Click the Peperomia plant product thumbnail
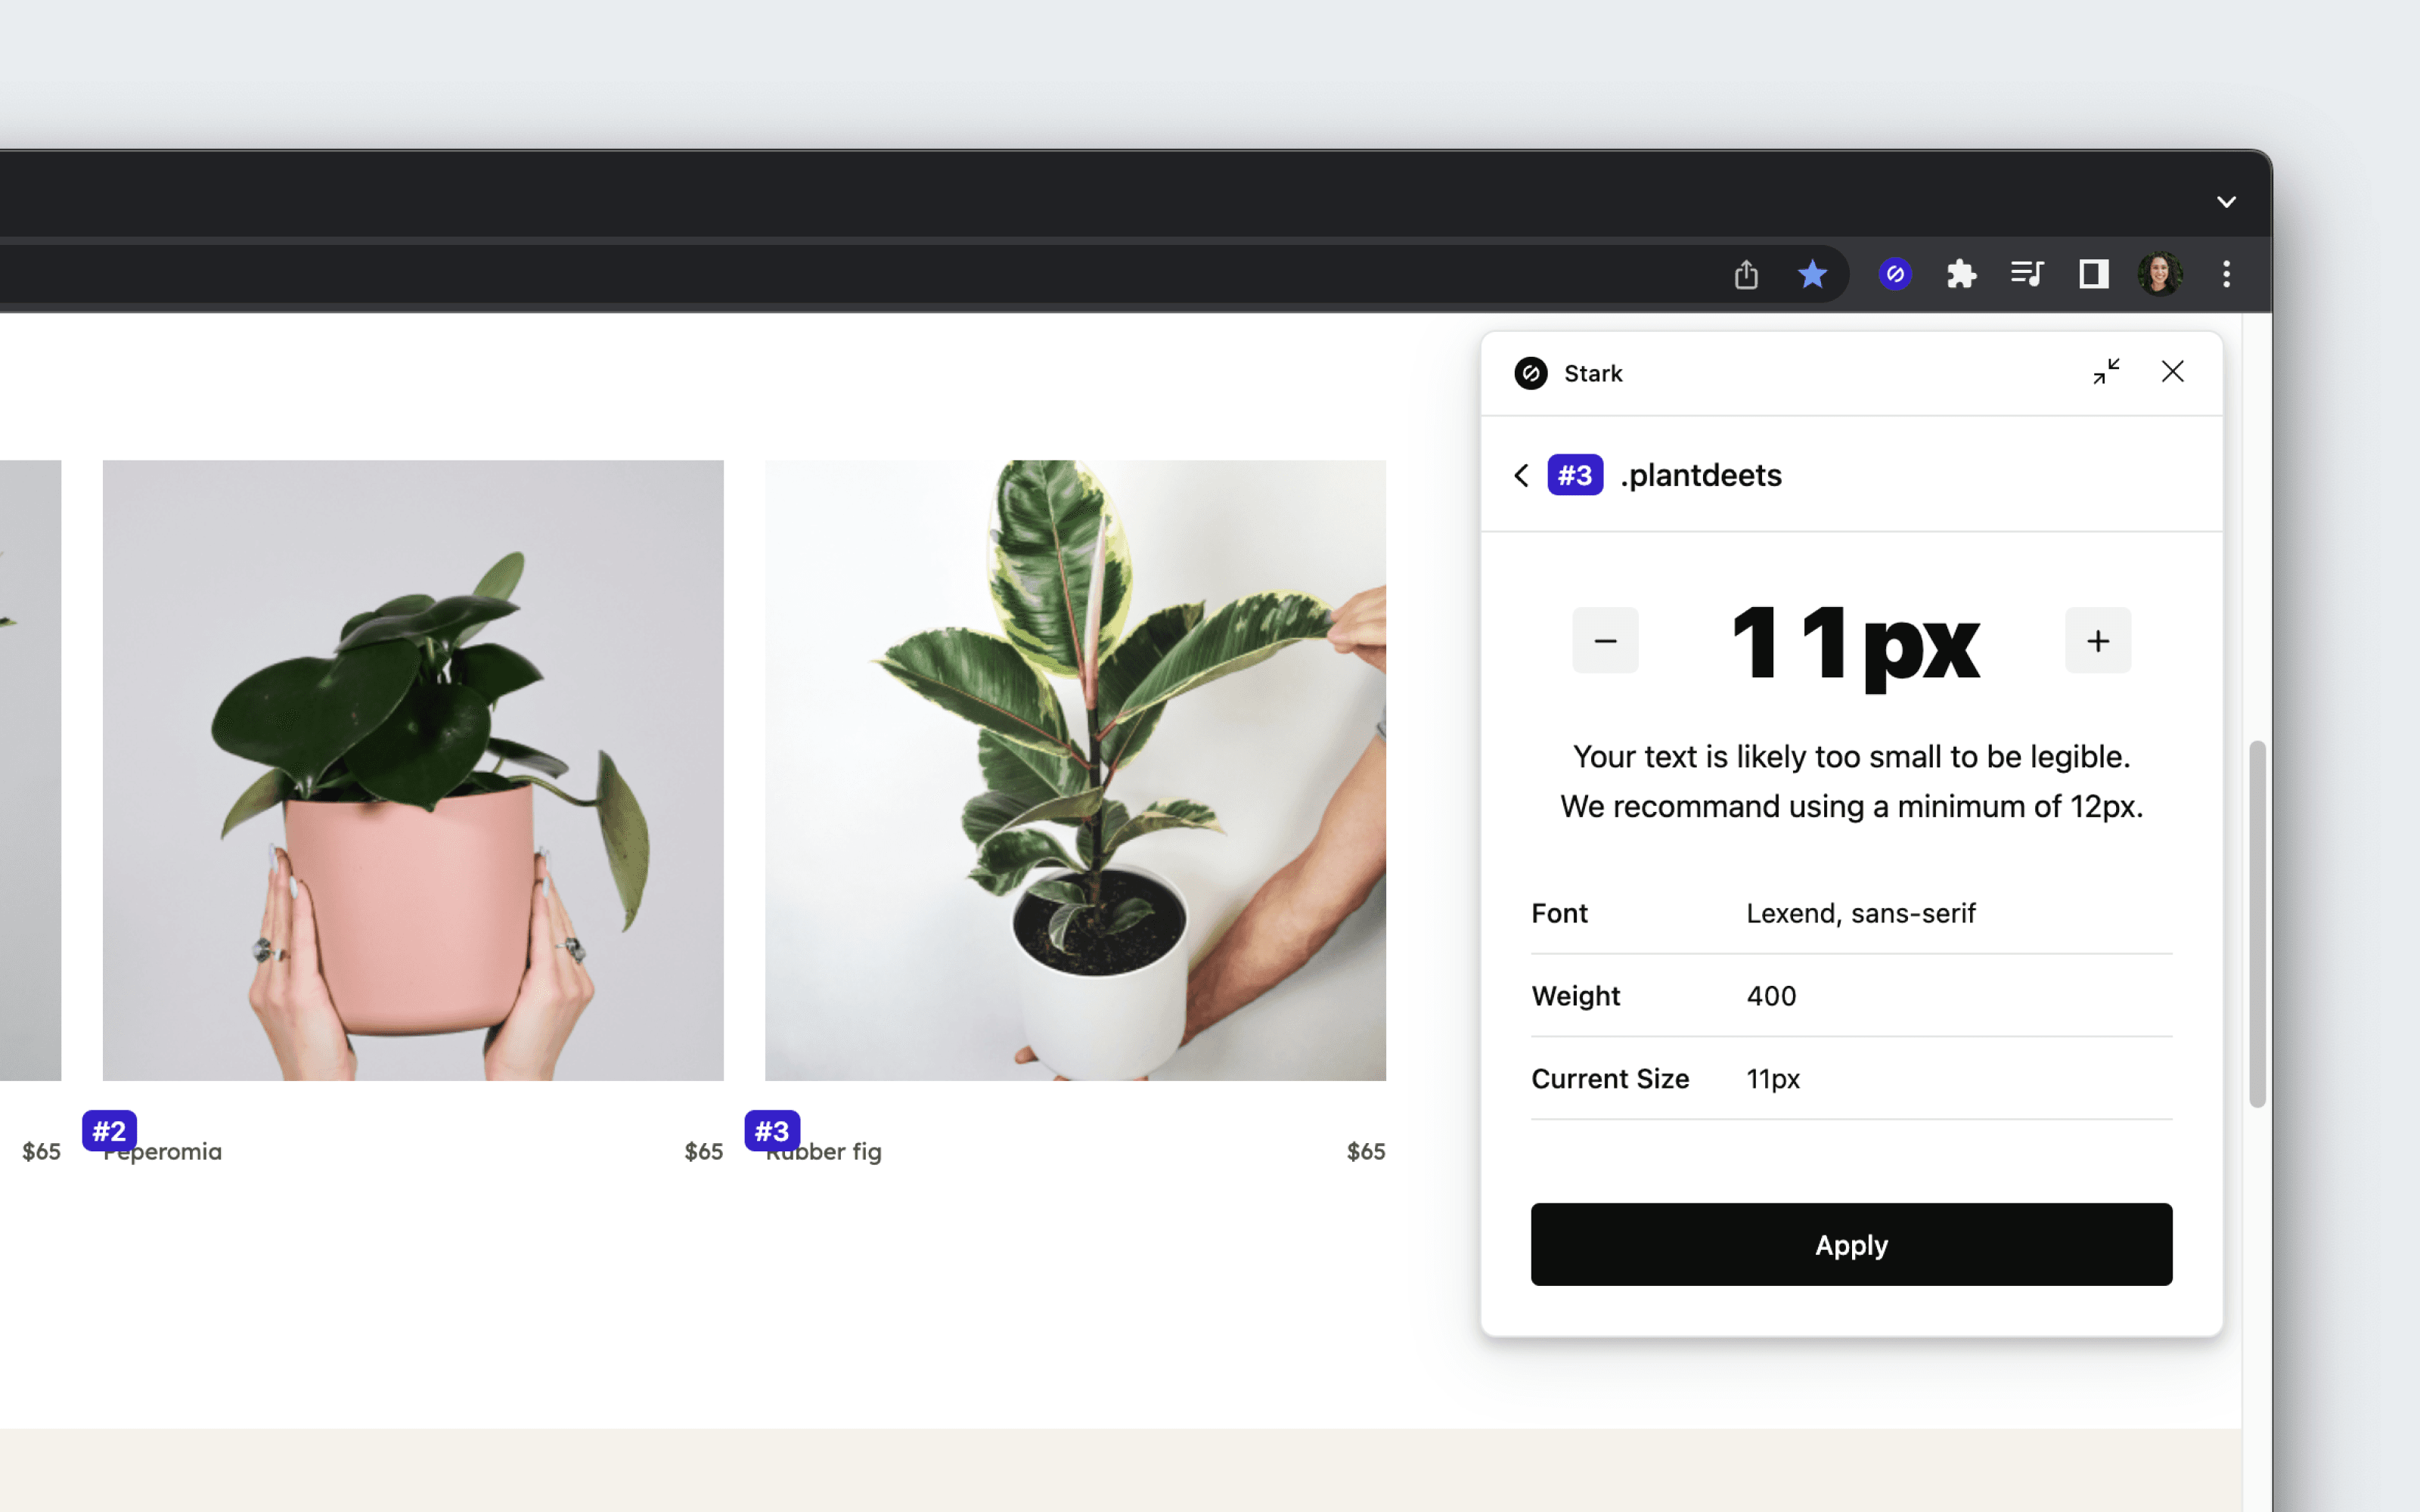 pos(413,768)
